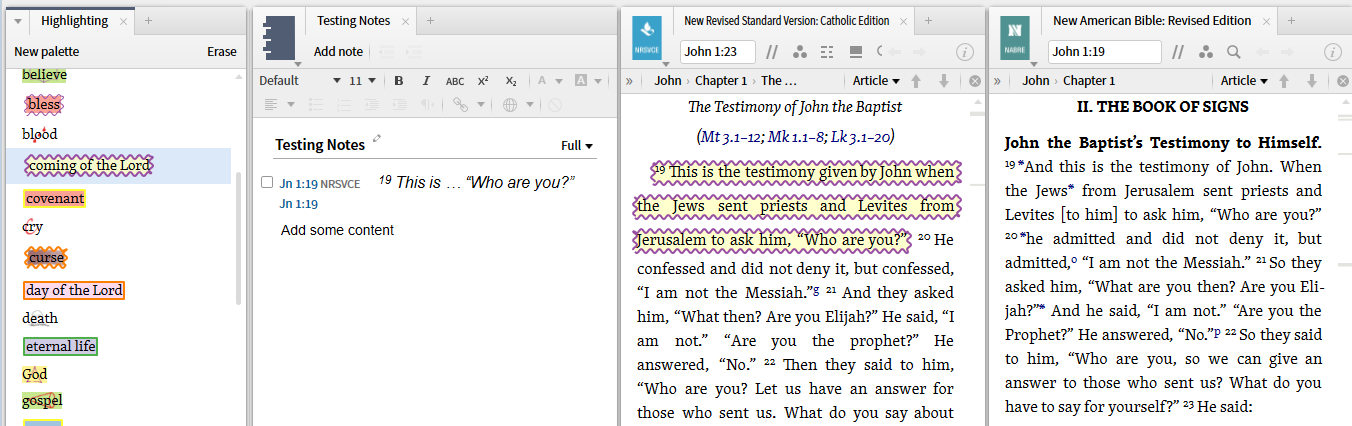Open the Article dropdown in NRSVCE panel
Viewport: 1352px width, 426px height.
coord(876,81)
